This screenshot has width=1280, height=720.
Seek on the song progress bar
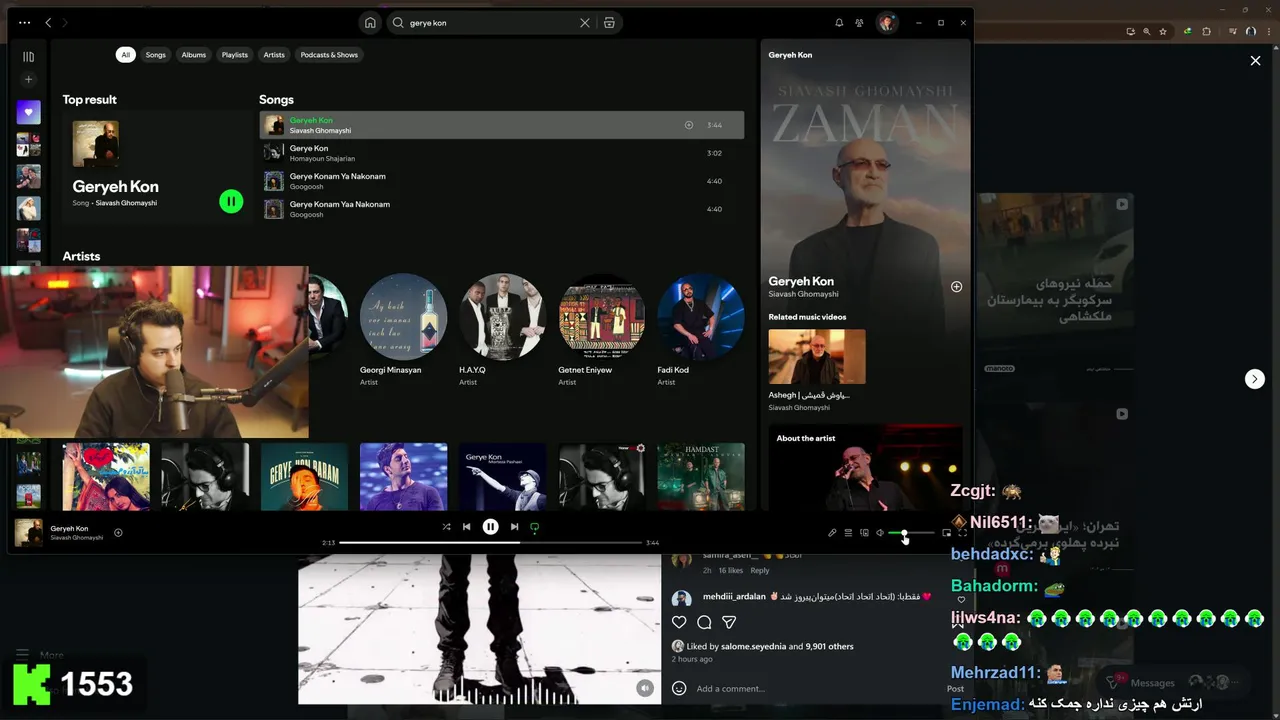click(x=490, y=542)
